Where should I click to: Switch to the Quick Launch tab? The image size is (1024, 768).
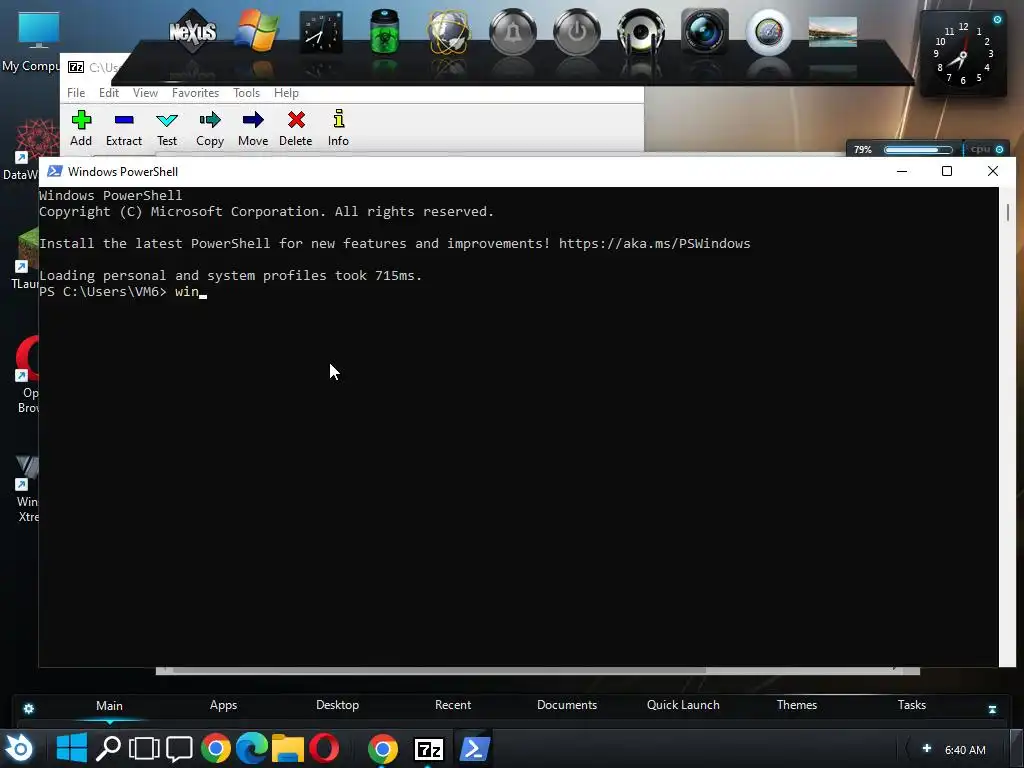coord(683,705)
